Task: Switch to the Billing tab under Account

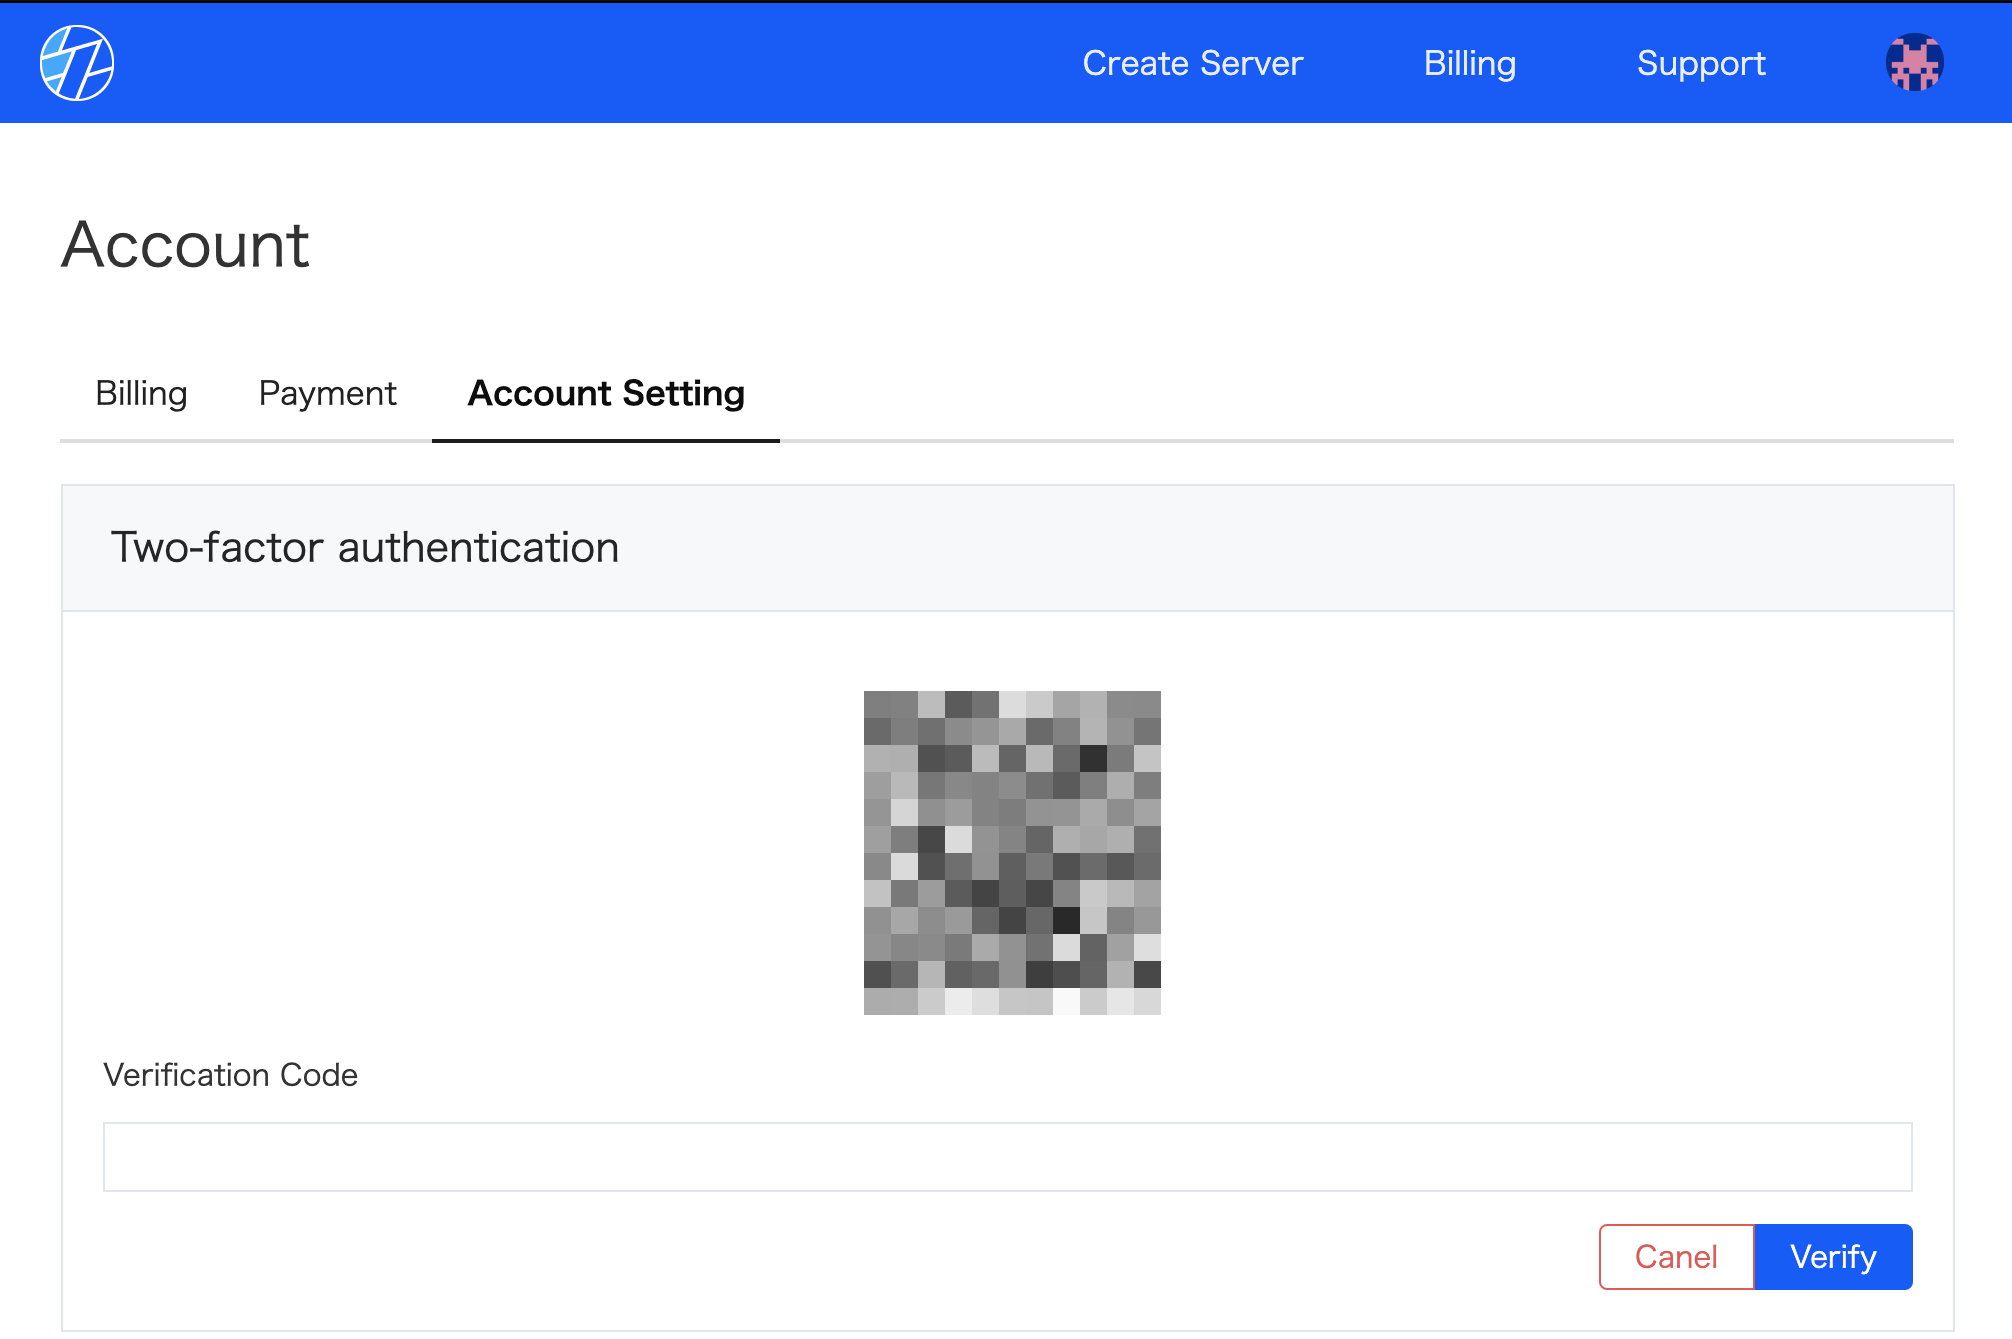Action: 141,393
